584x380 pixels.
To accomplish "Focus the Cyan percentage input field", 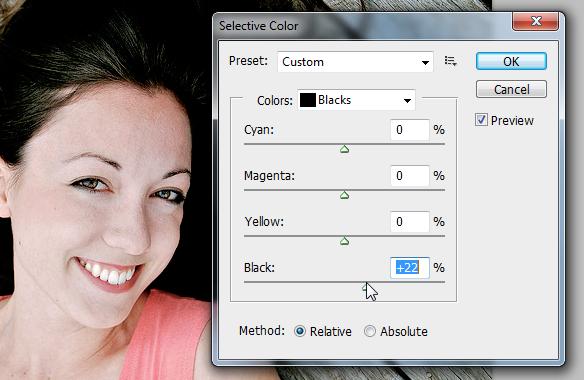I will [x=410, y=130].
